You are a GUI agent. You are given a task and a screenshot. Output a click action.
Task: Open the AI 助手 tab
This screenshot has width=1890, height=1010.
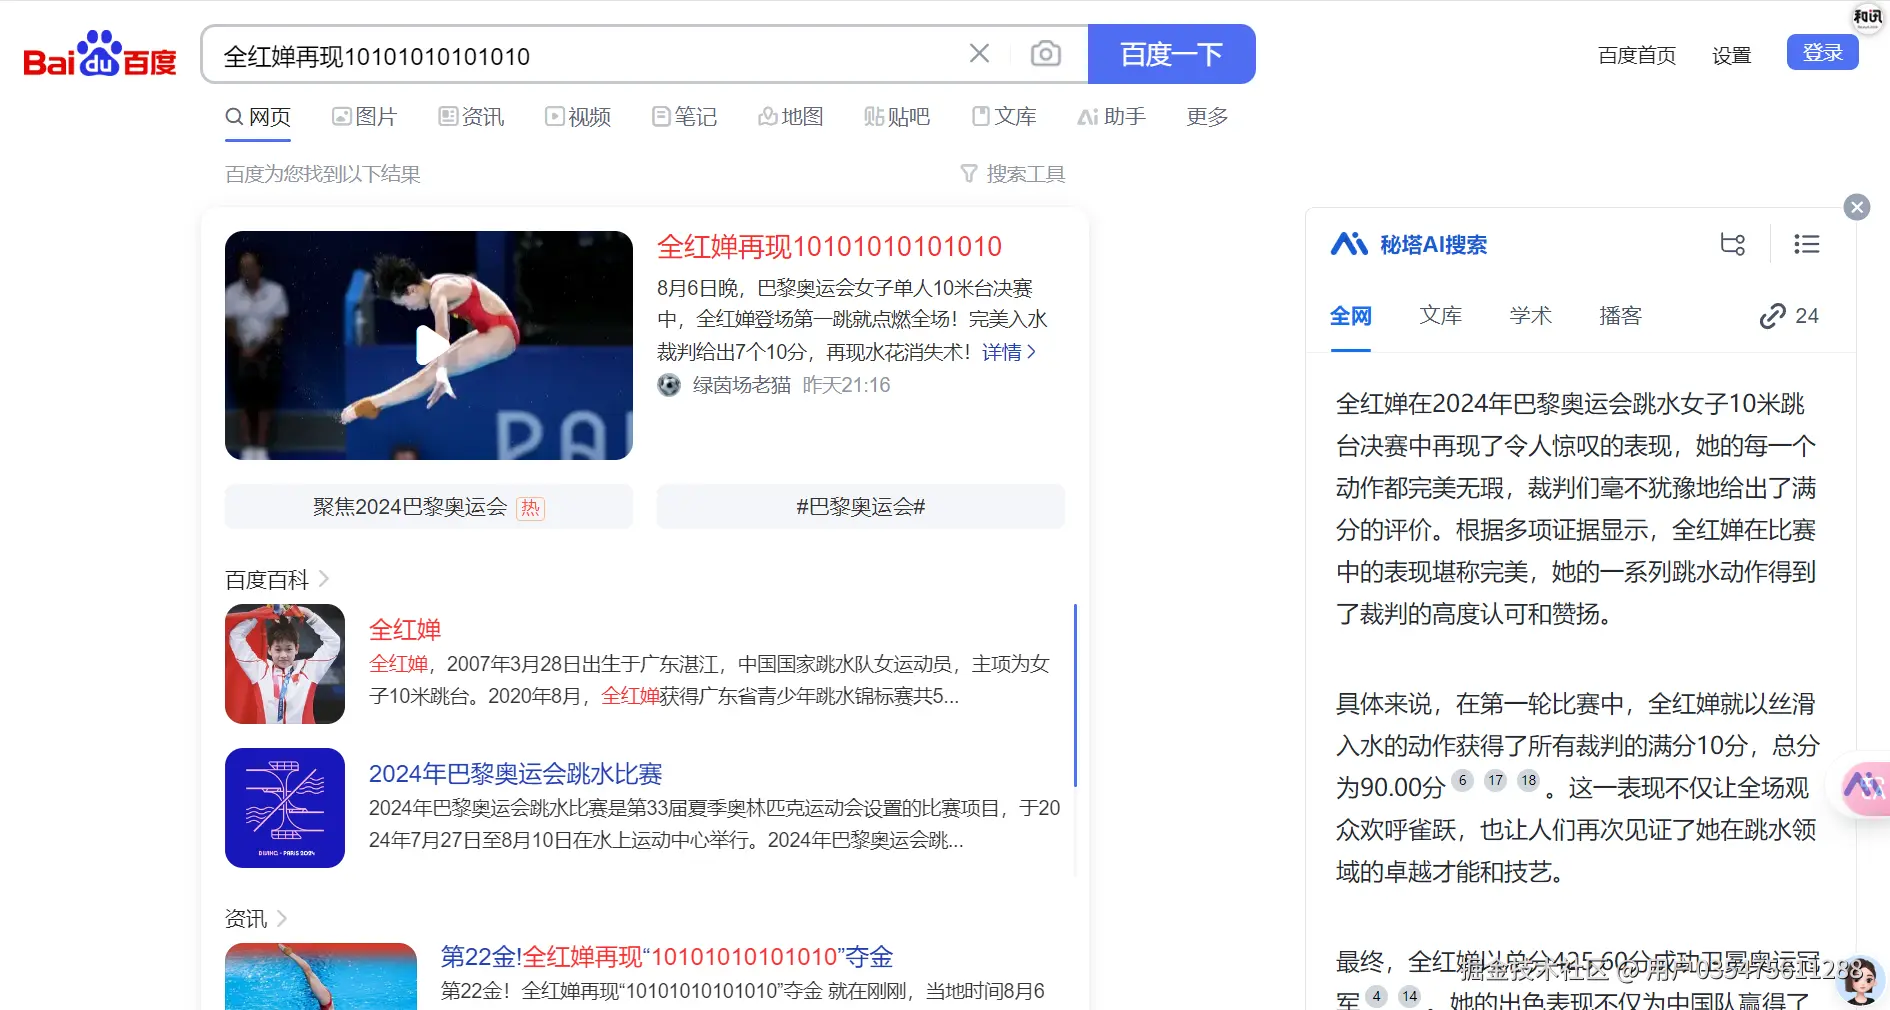(x=1111, y=117)
